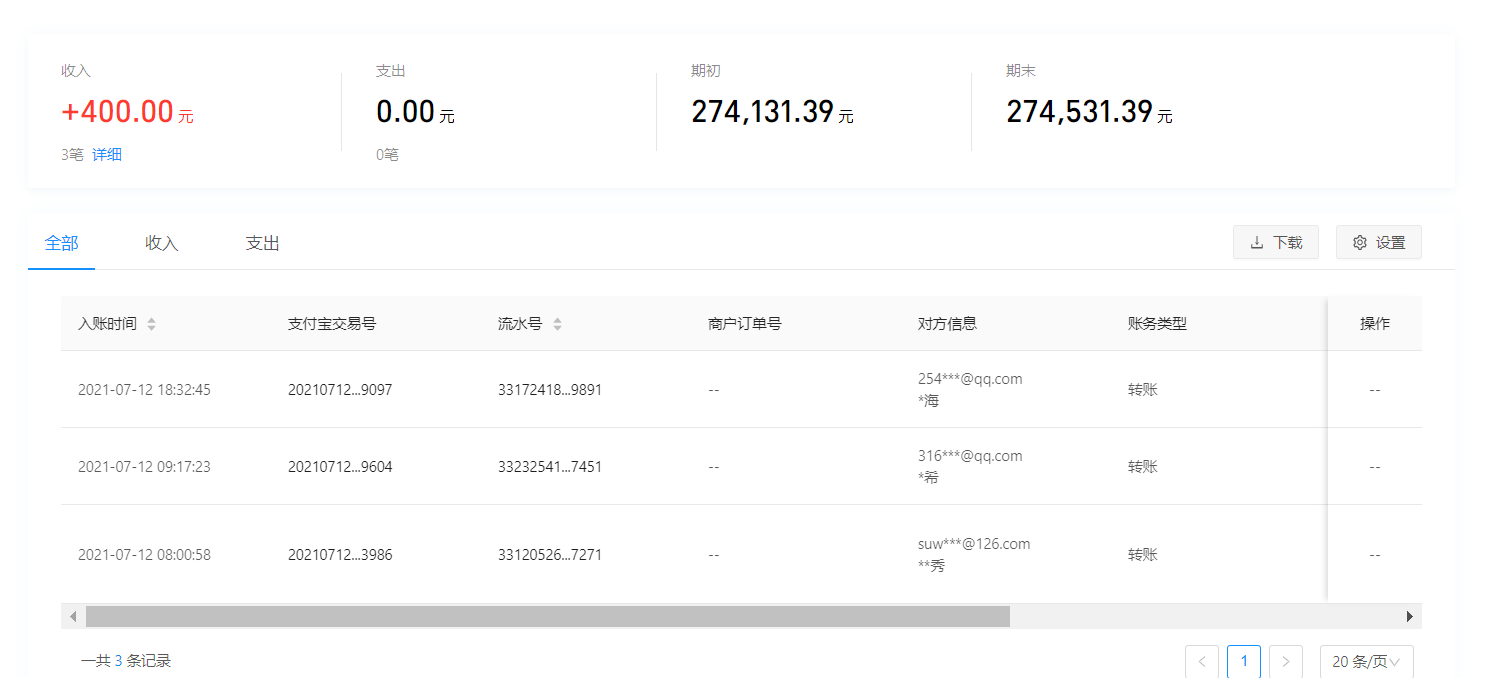The width and height of the screenshot is (1490, 678).
Task: Switch to the 全部 tab
Action: pos(61,243)
